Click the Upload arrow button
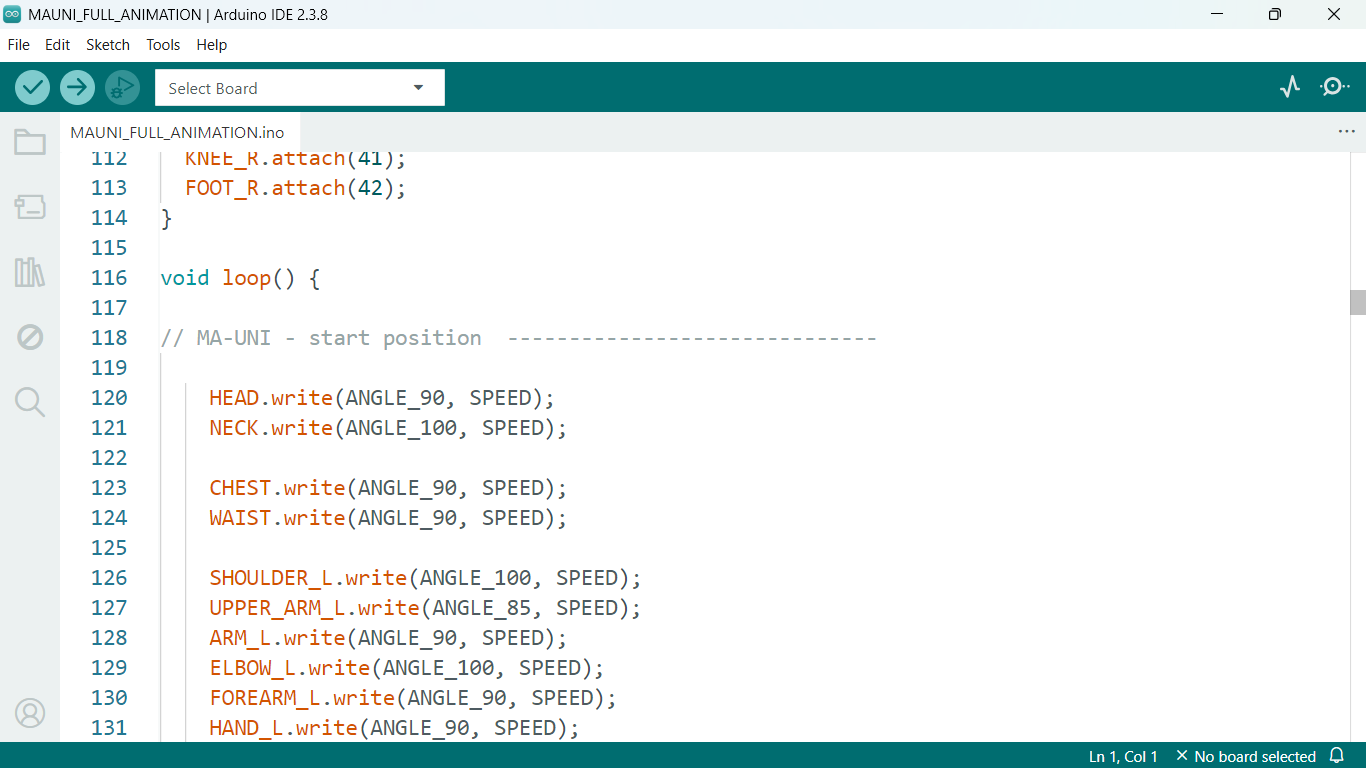Viewport: 1366px width, 768px height. [77, 88]
